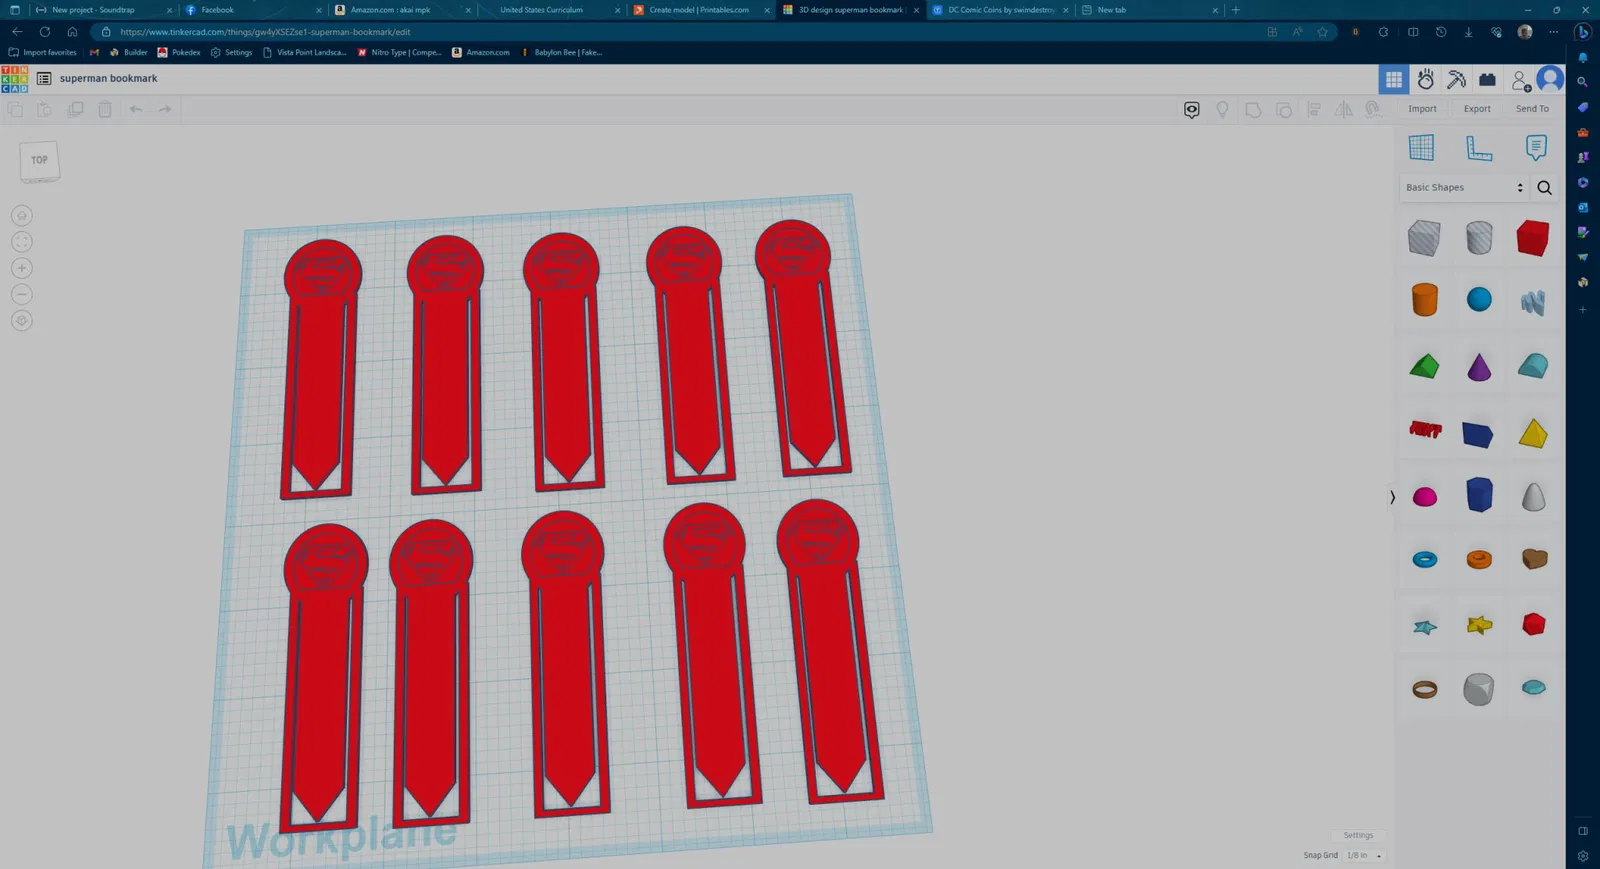Open the designs list icon beside title
1600x869 pixels.
coord(44,78)
